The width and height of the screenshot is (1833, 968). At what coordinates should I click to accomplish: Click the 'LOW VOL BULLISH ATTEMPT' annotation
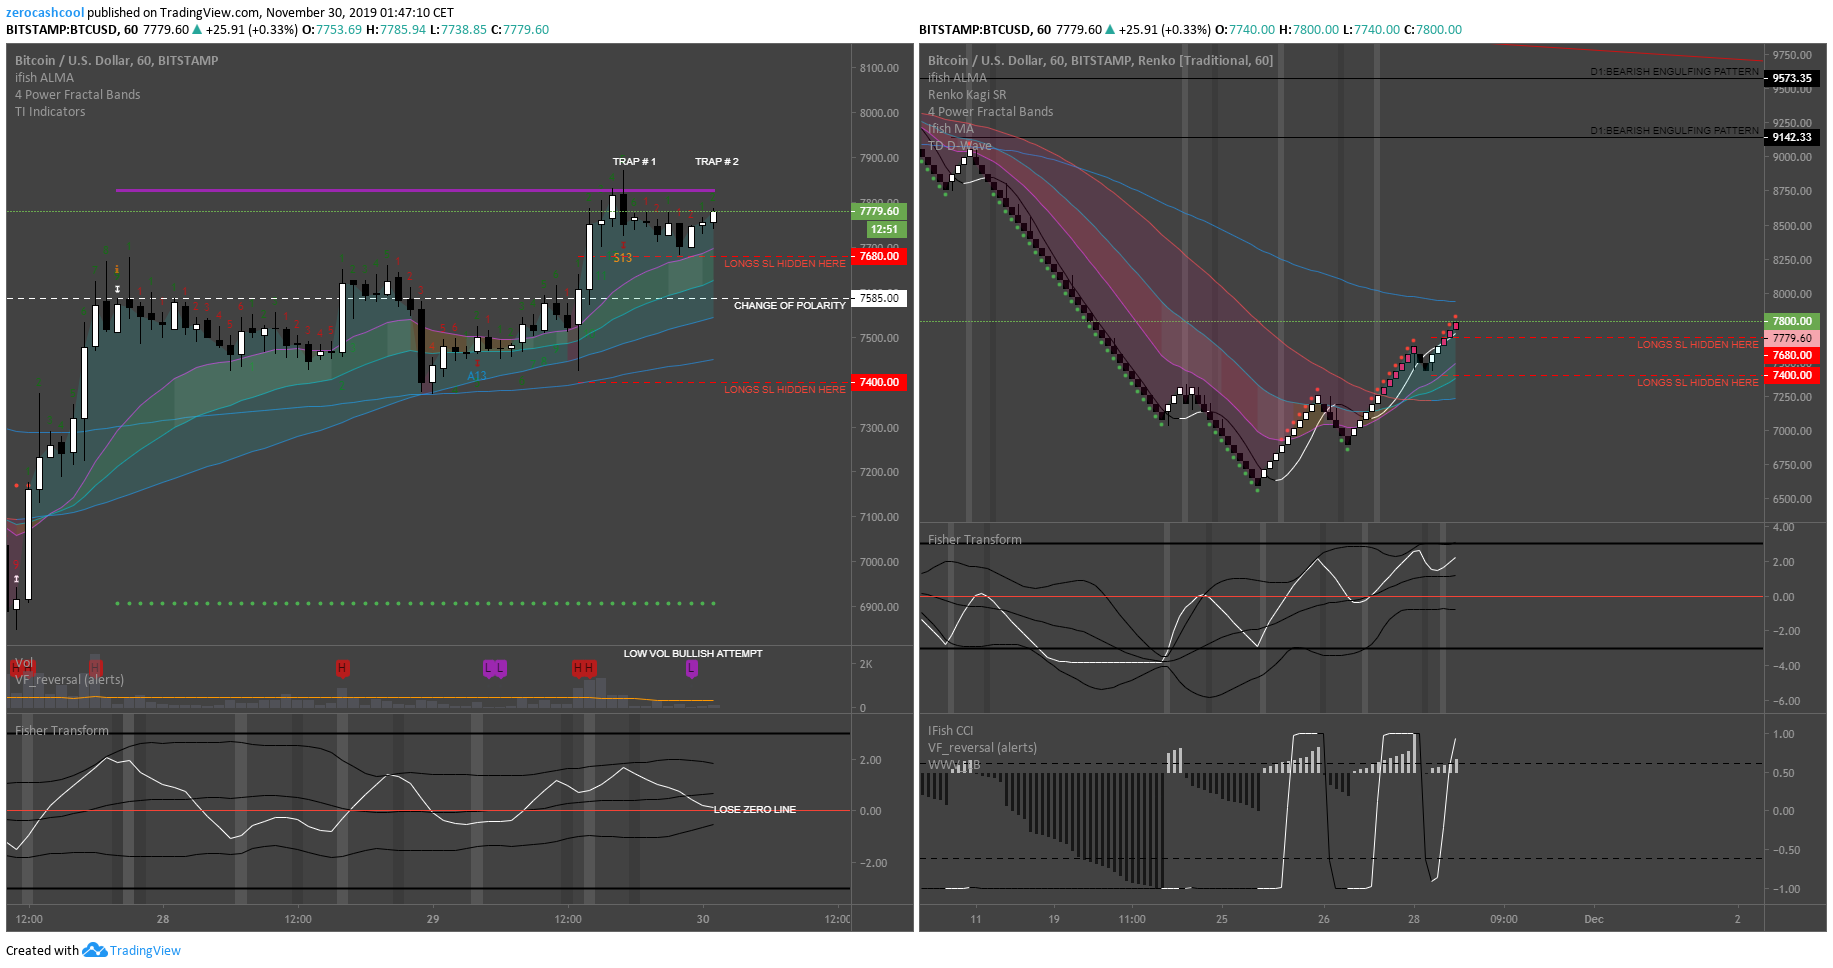[x=693, y=653]
